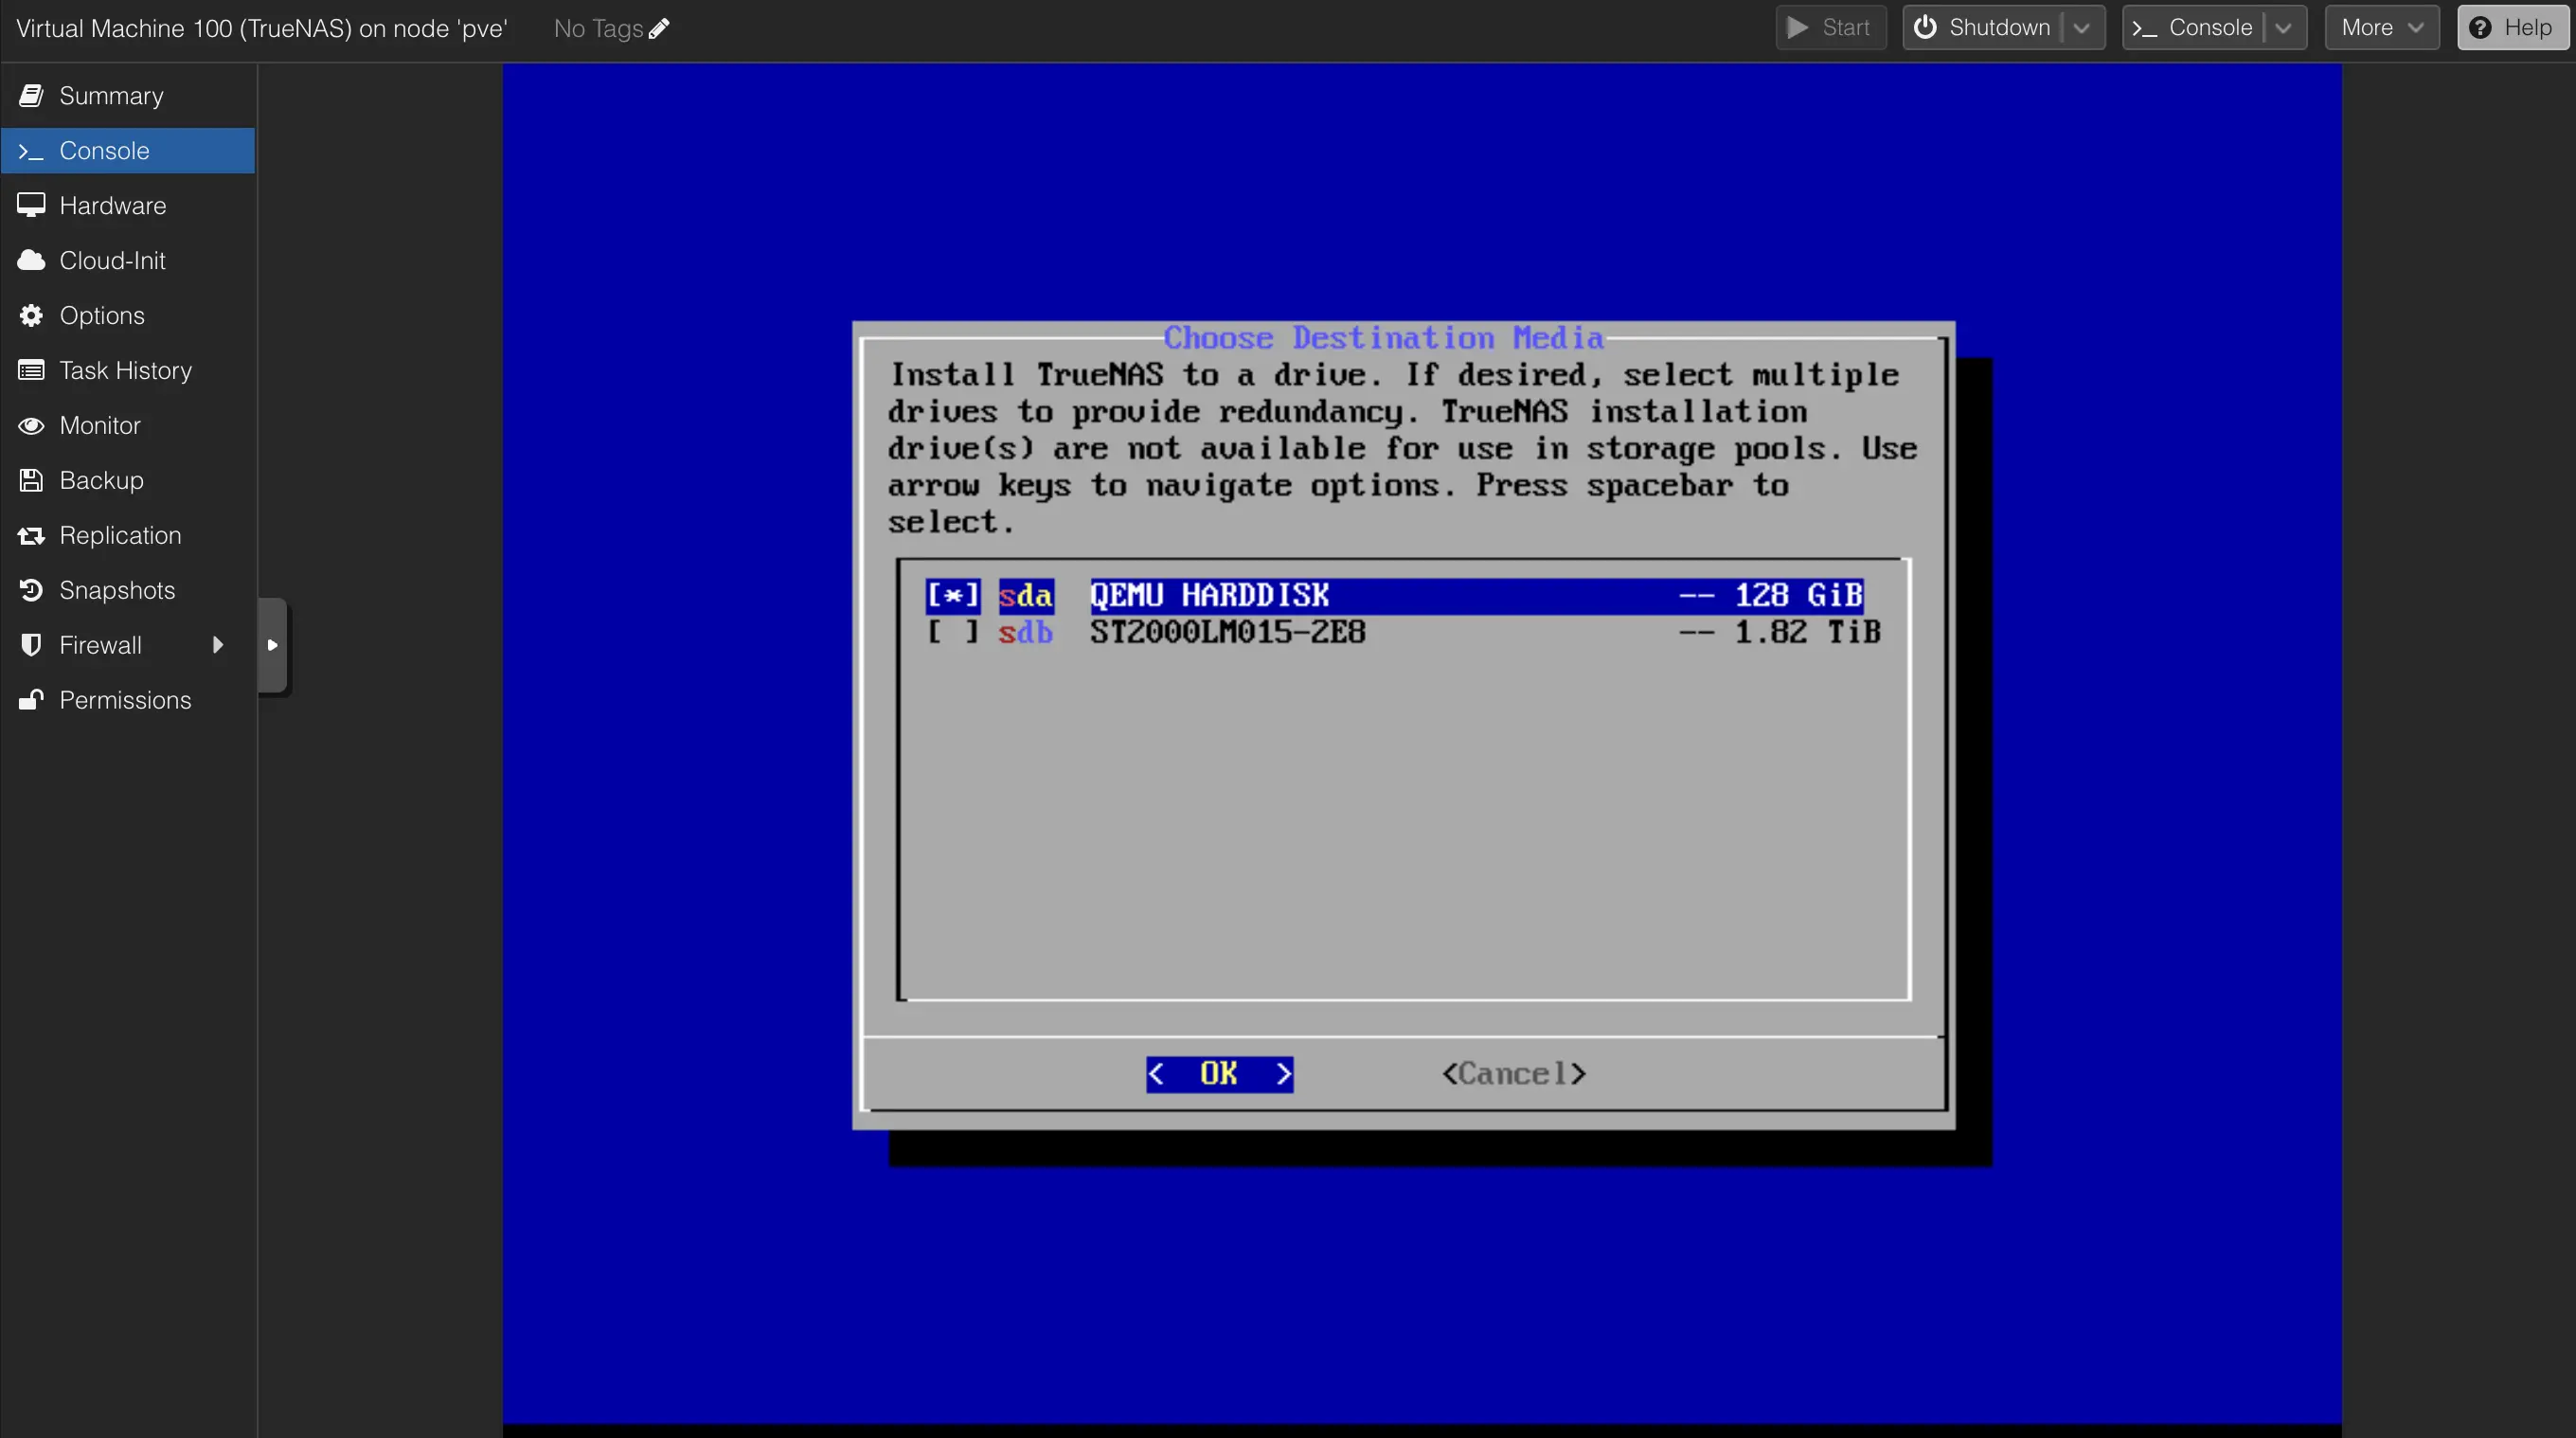
Task: Open the Task History tab
Action: pos(128,371)
